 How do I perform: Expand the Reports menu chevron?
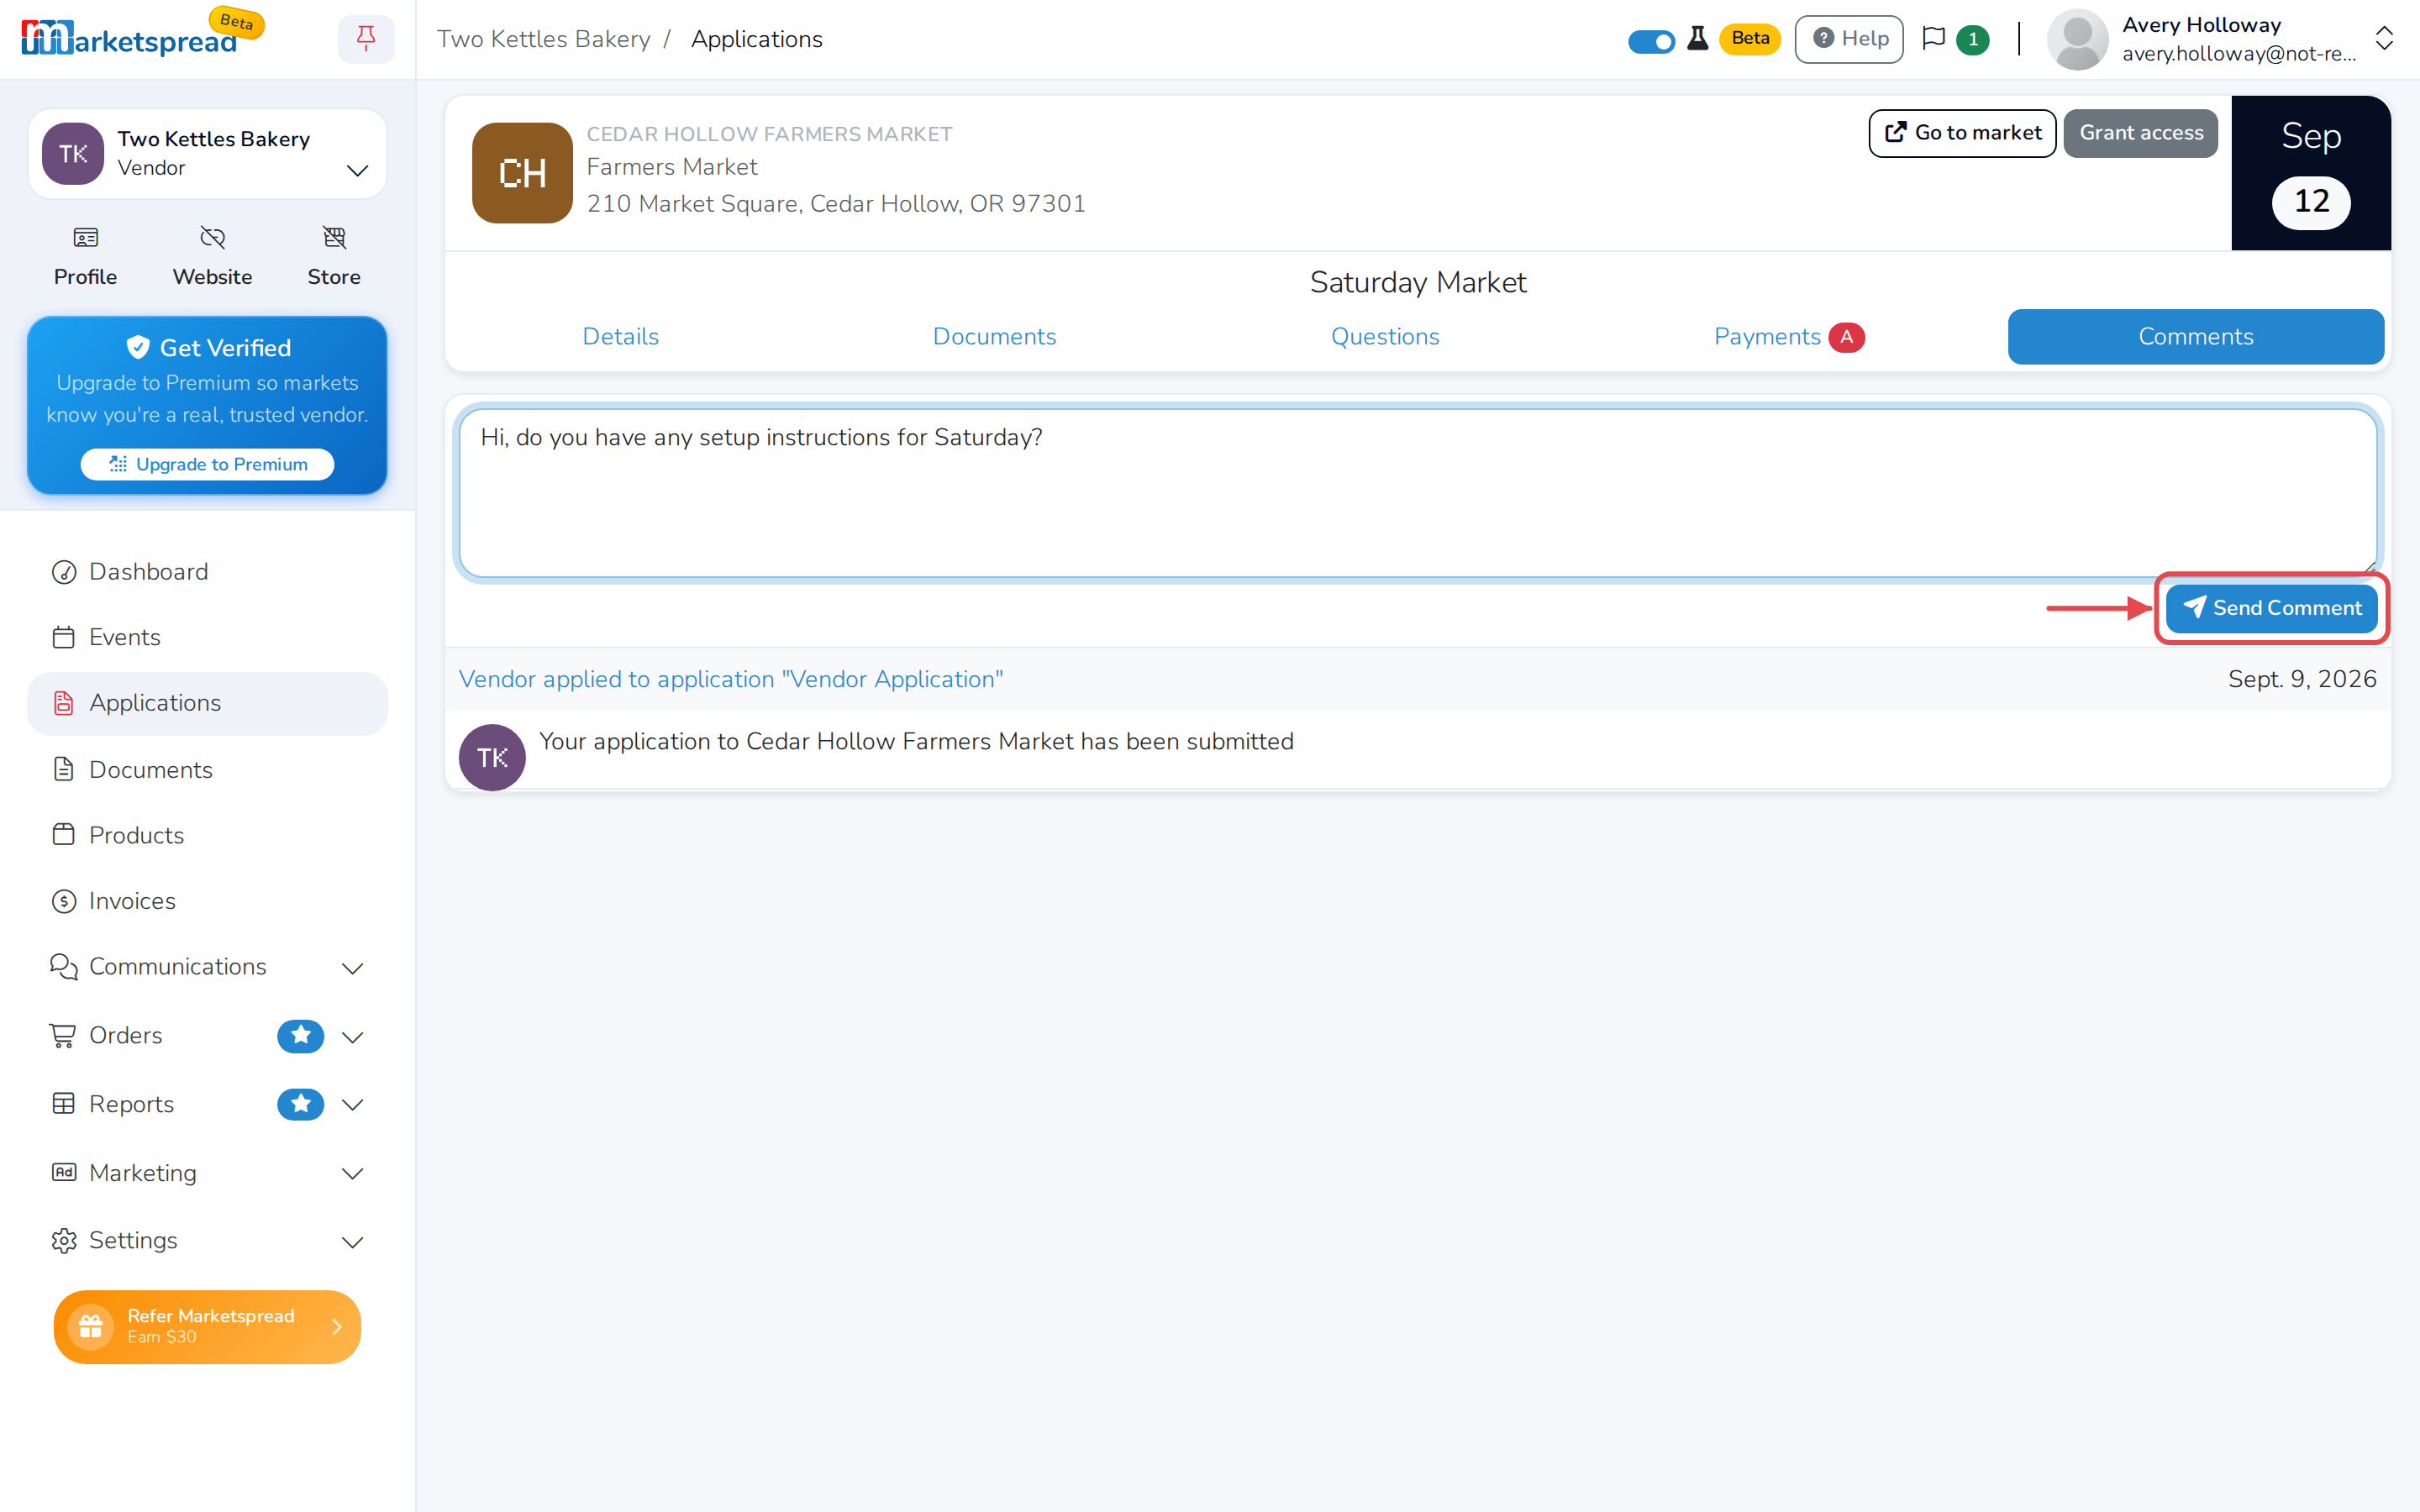352,1105
